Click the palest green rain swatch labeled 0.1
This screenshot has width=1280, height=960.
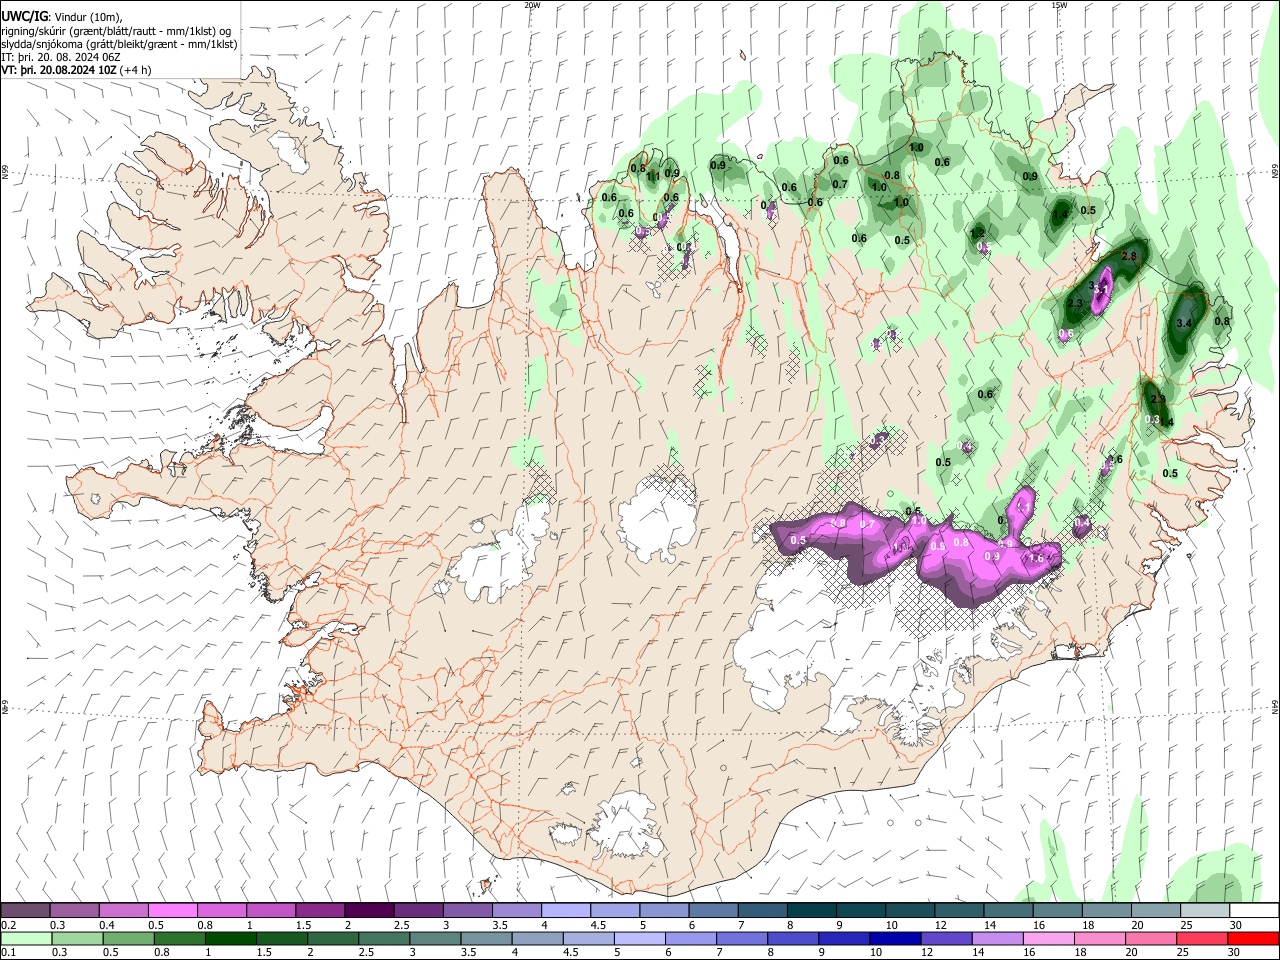26,938
